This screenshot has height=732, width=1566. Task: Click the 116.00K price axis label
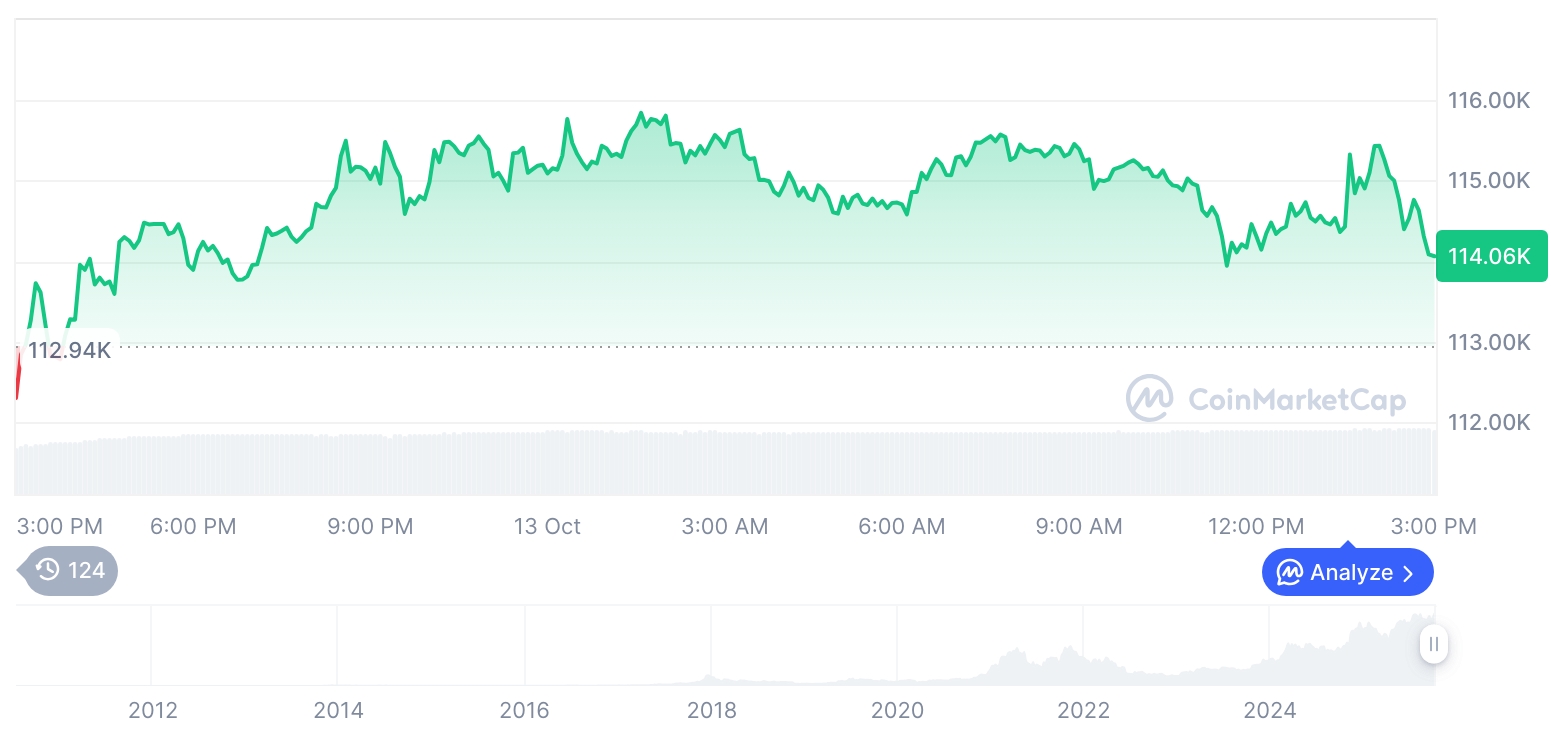(x=1489, y=100)
